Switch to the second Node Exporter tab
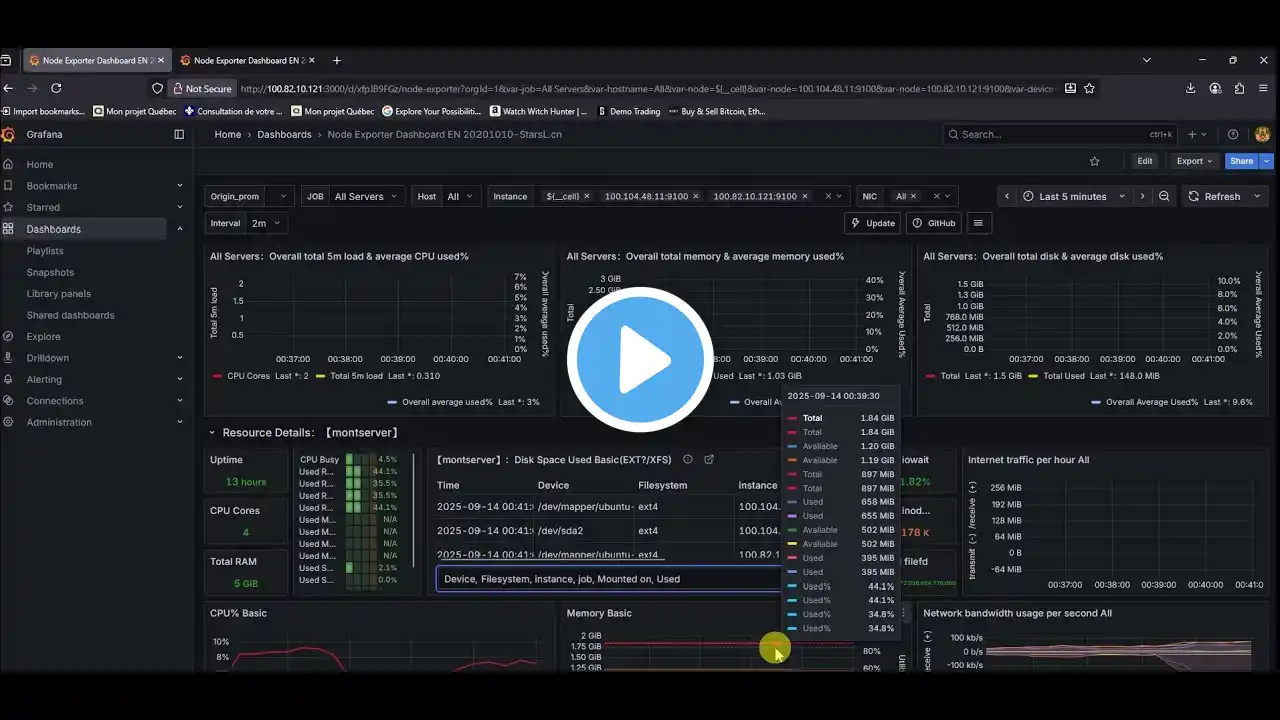 [248, 60]
